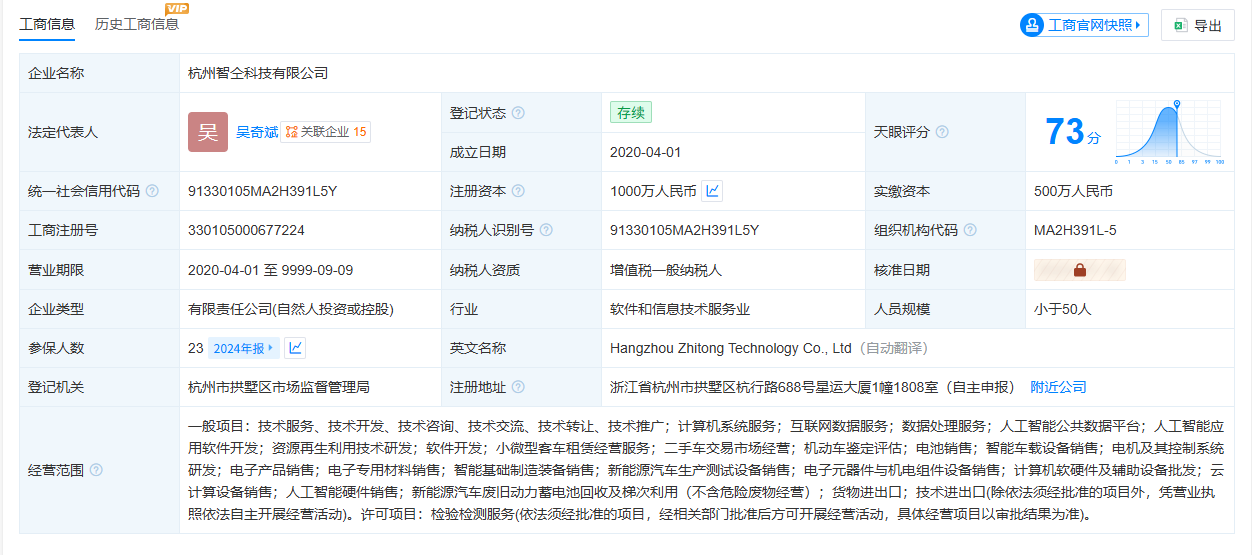Click help icon next to 组织机构代码
This screenshot has width=1252, height=555.
pyautogui.click(x=969, y=230)
